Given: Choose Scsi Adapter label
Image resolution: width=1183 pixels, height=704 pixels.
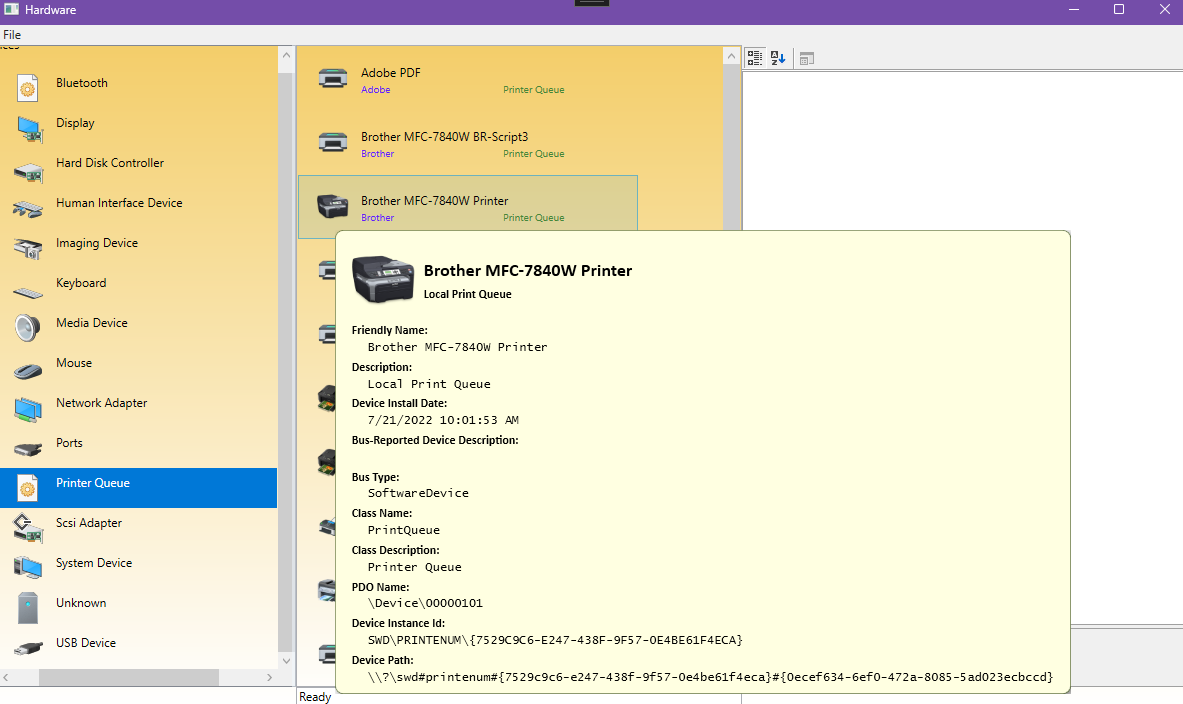Looking at the screenshot, I should pos(88,523).
